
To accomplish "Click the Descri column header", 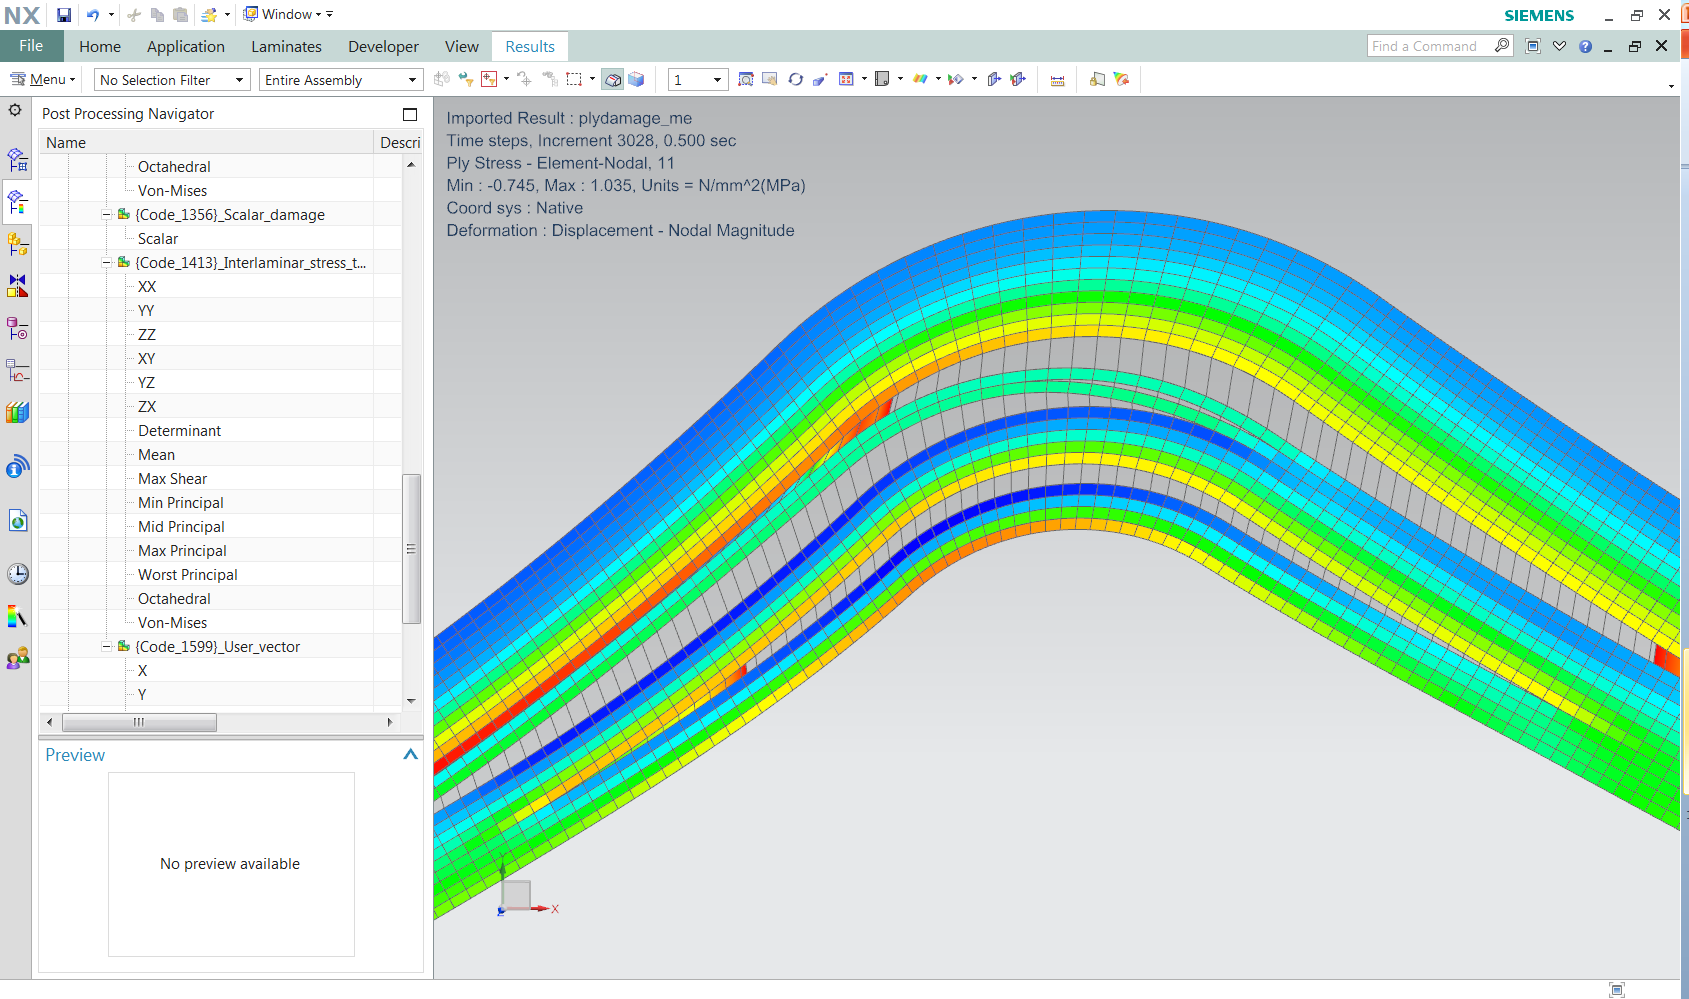I will [399, 143].
